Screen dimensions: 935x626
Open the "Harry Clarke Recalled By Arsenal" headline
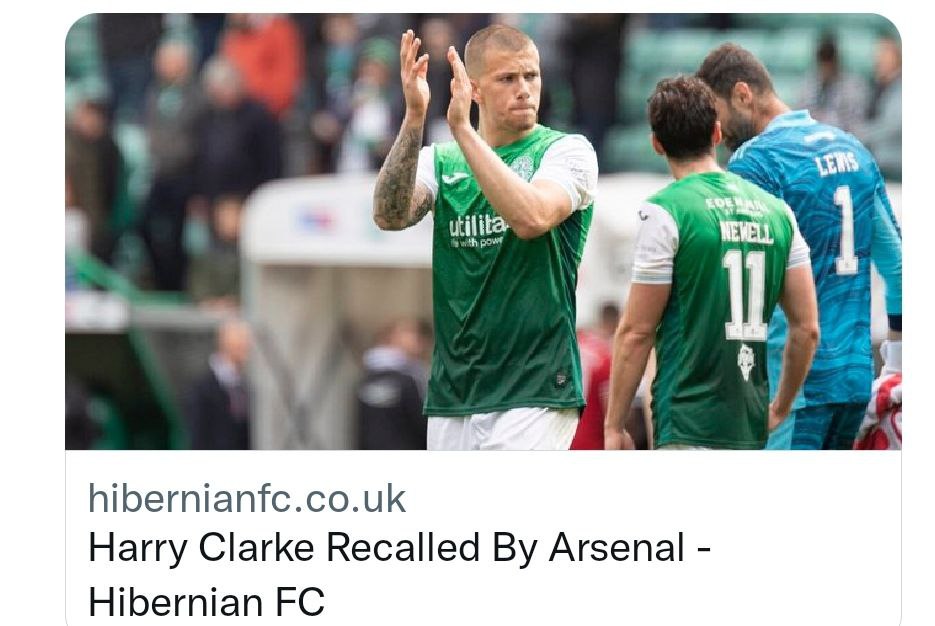[x=399, y=547]
